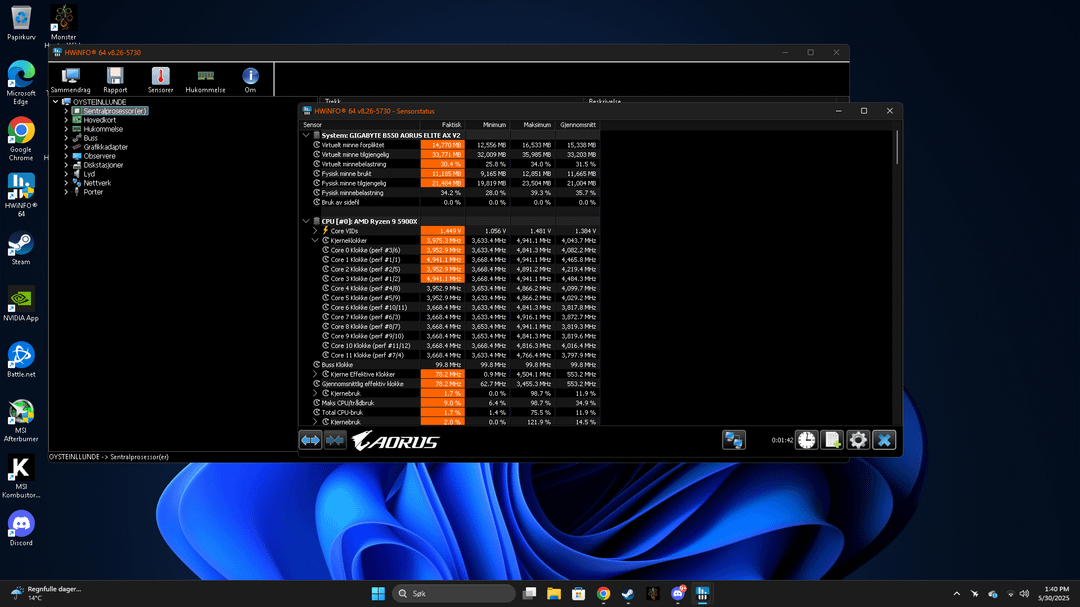Open MSI Afterburner desktop shortcut
The height and width of the screenshot is (607, 1080).
point(21,420)
